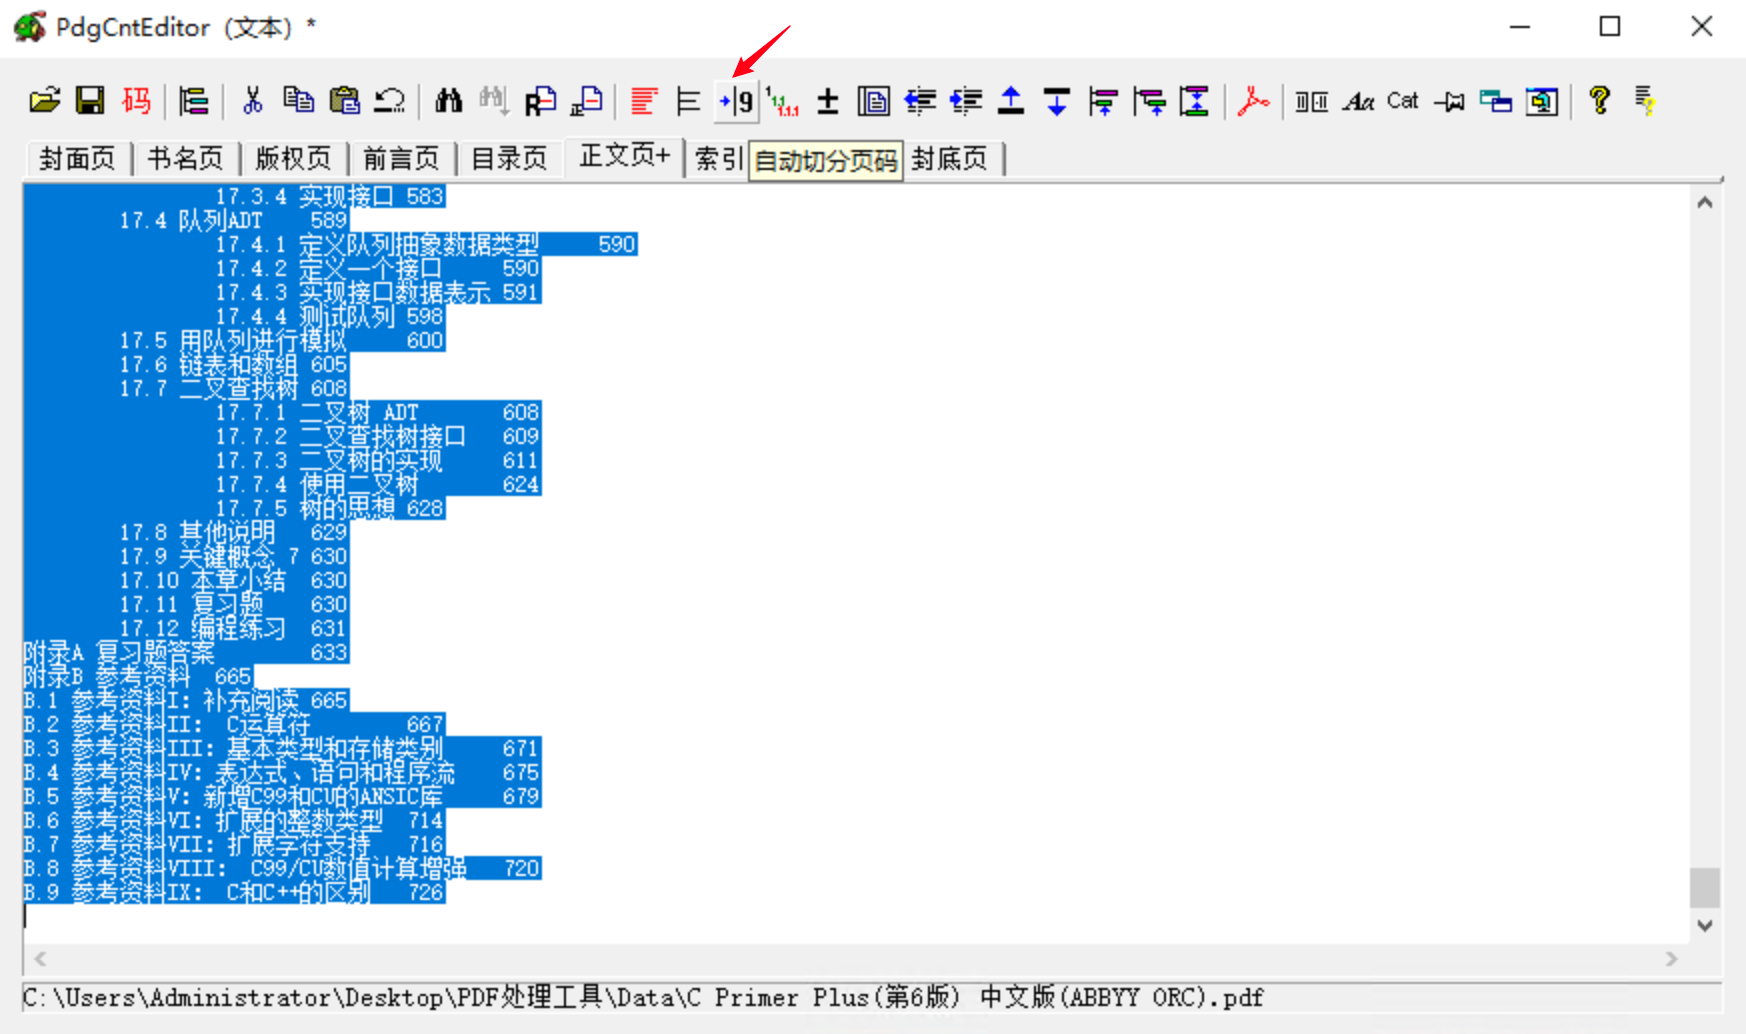Click the horizontal scrollbar left arrow
The height and width of the screenshot is (1034, 1746).
tap(40, 959)
